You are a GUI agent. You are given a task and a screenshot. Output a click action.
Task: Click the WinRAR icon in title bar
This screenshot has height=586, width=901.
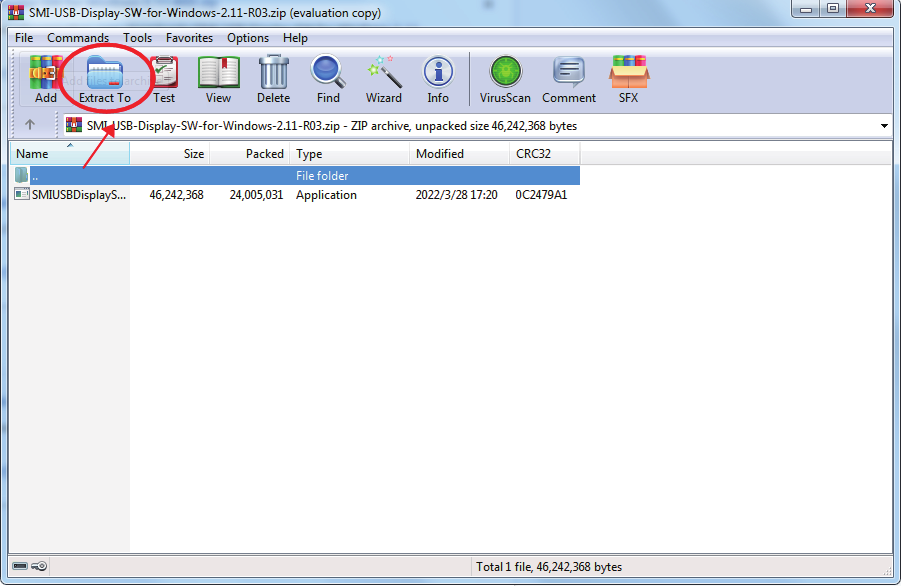[16, 12]
